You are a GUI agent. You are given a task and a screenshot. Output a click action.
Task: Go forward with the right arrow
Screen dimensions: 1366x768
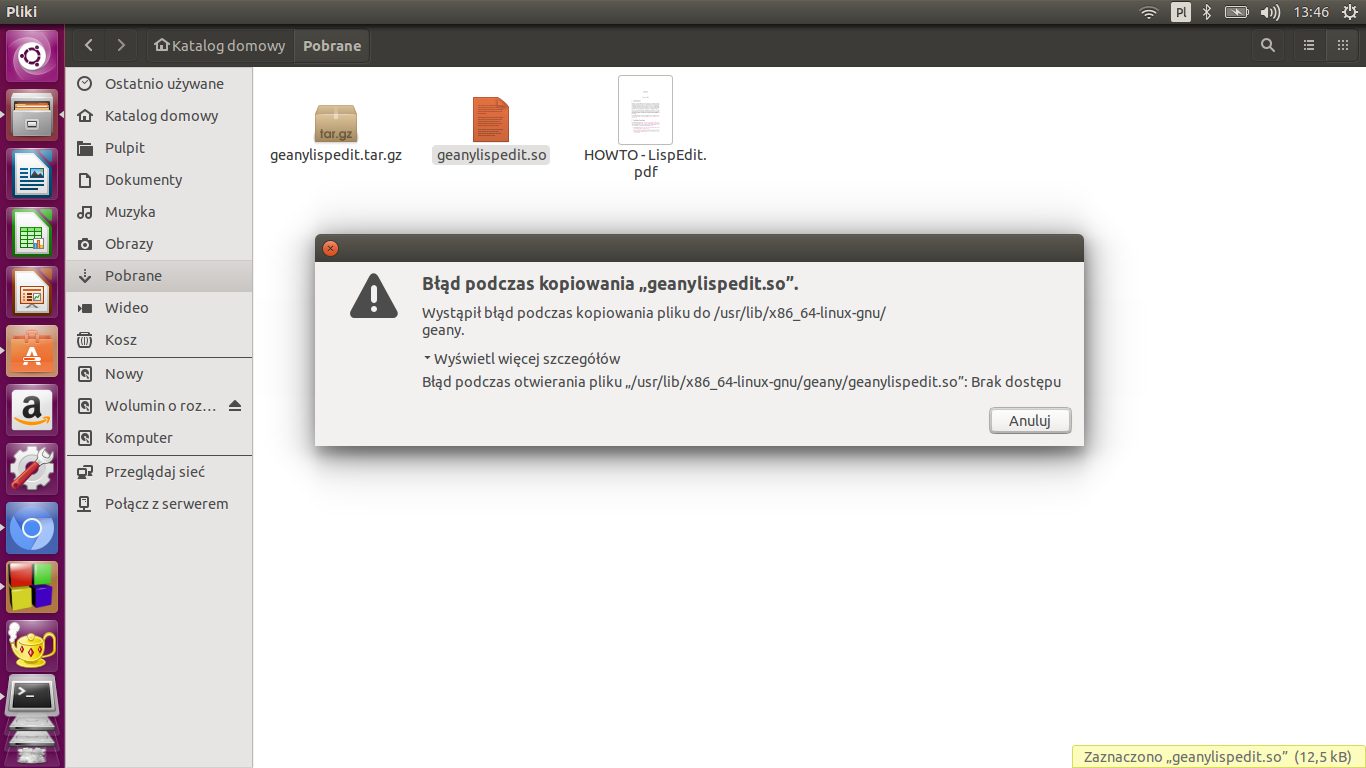point(121,45)
